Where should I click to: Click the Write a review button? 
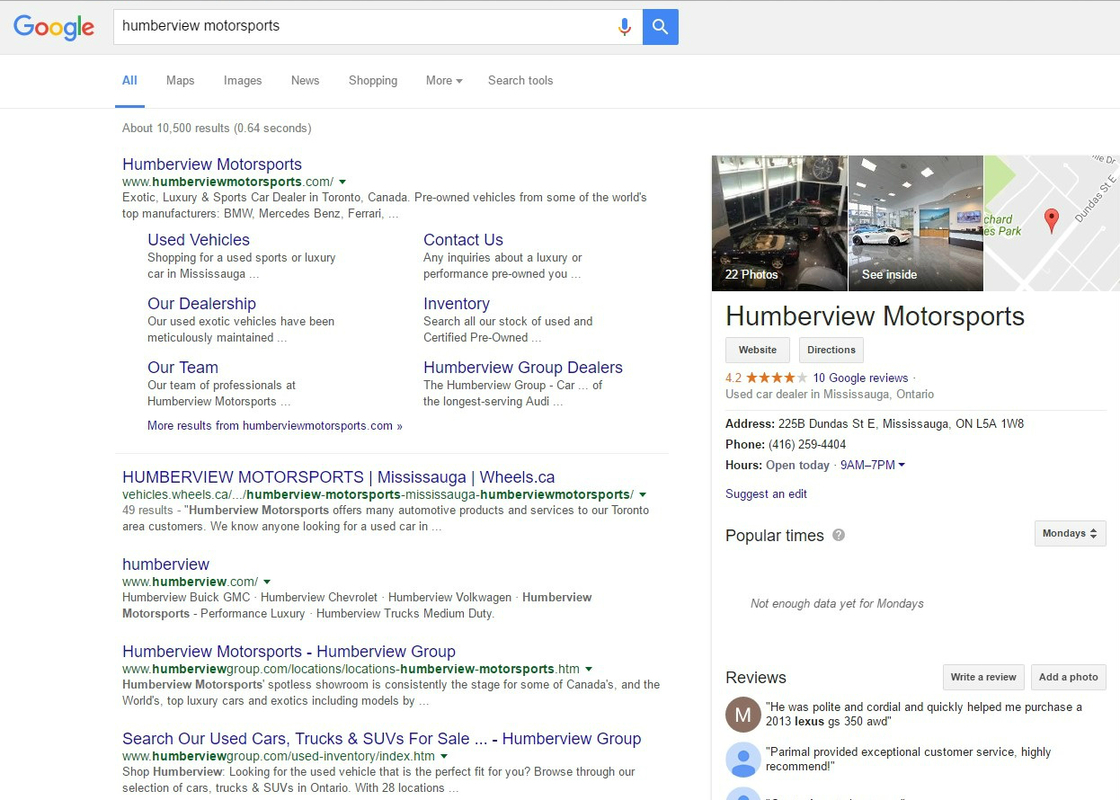pyautogui.click(x=983, y=677)
